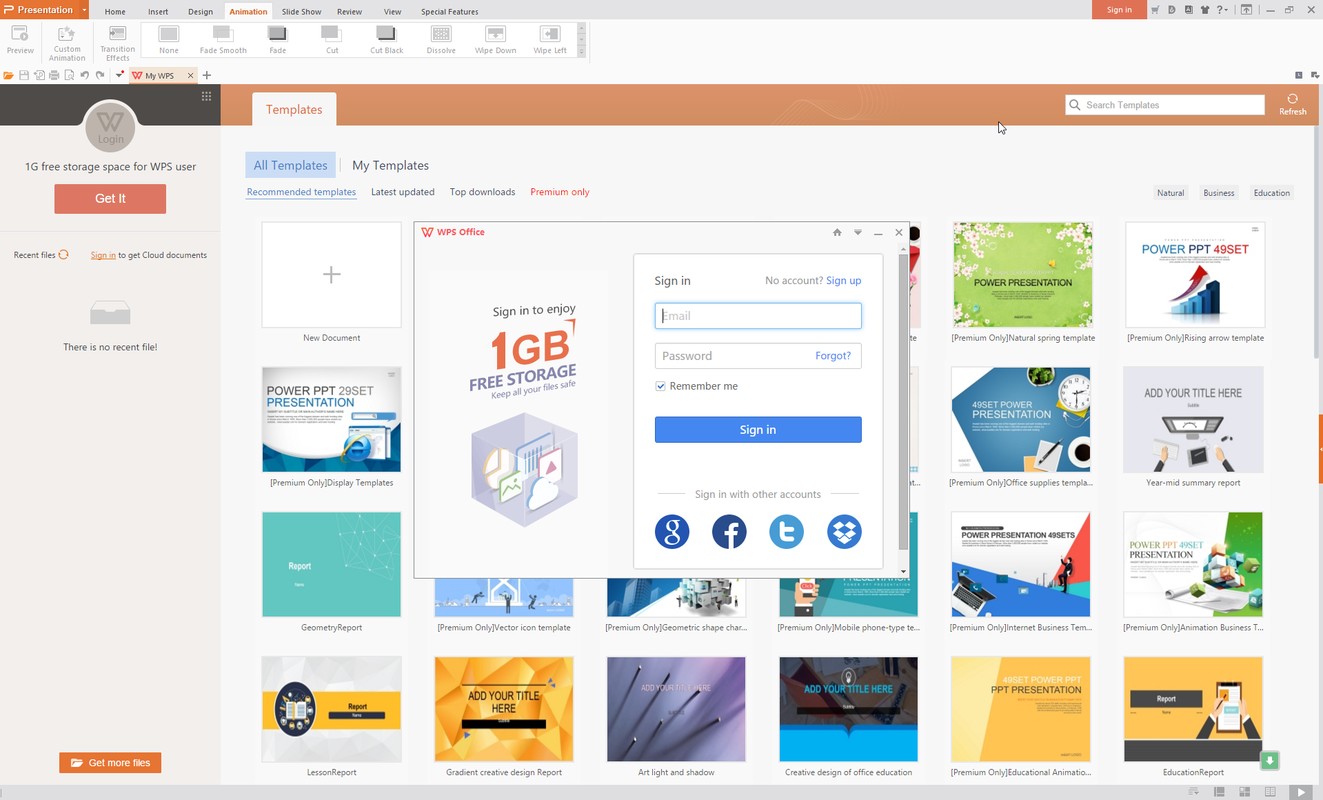Focus the Search Templates box
This screenshot has width=1323, height=800.
[1165, 105]
